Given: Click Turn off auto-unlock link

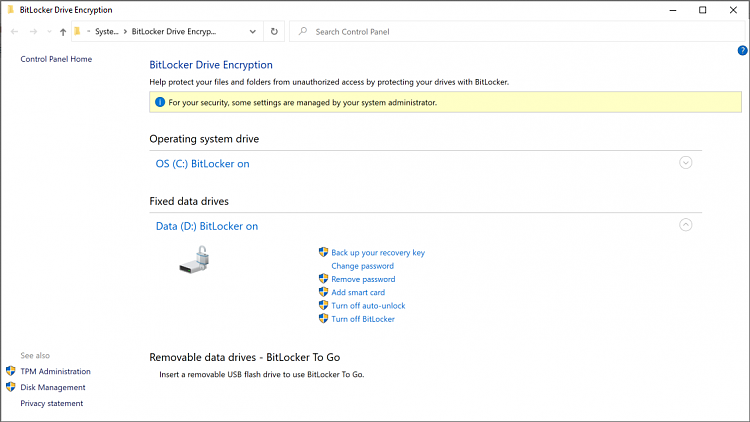Looking at the screenshot, I should pos(368,306).
